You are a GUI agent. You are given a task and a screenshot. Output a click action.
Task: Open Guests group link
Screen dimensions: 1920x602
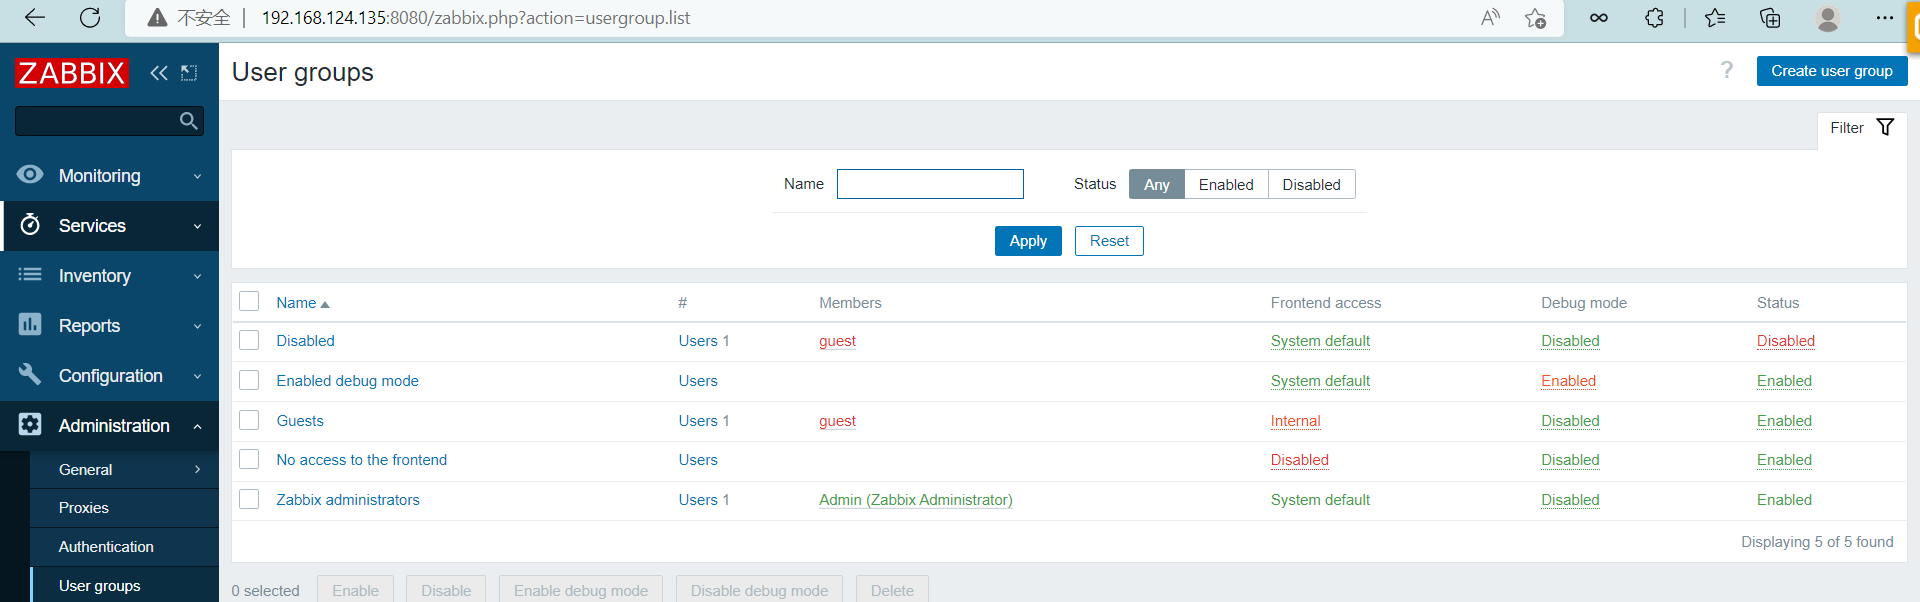pyautogui.click(x=300, y=421)
